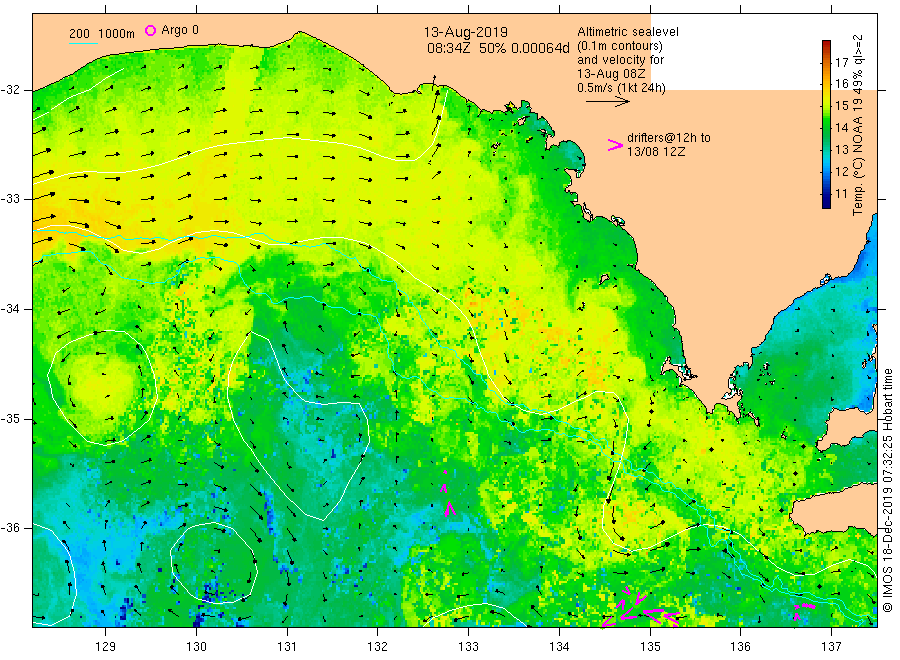Click the longitude label 130
This screenshot has height=660, width=900.
pyautogui.click(x=196, y=647)
